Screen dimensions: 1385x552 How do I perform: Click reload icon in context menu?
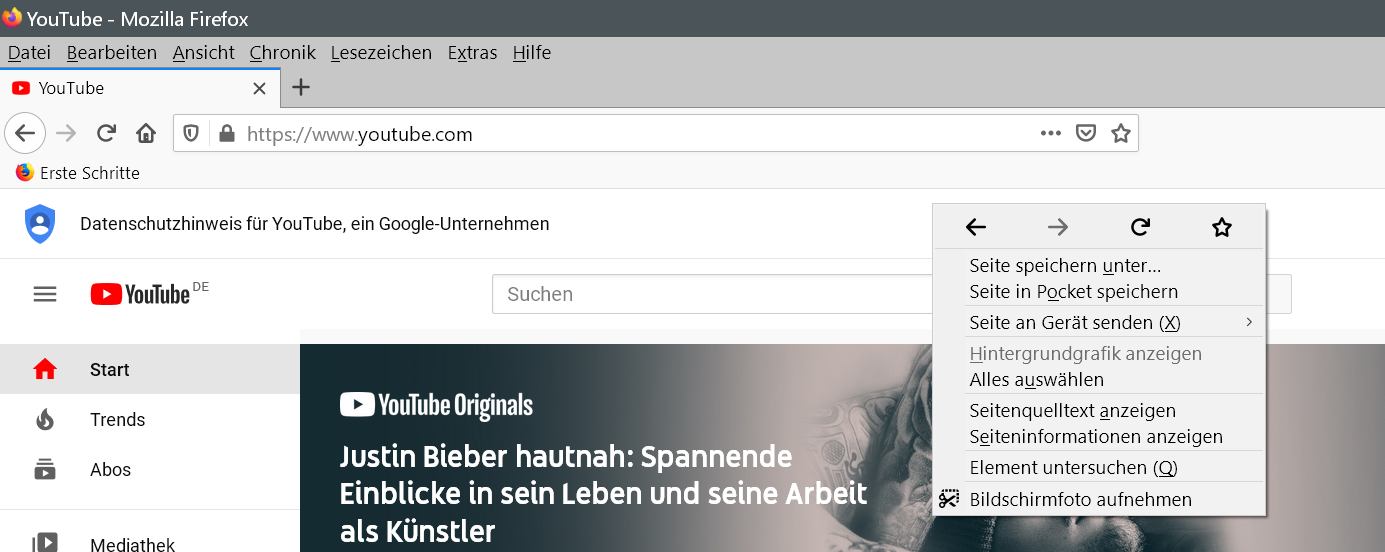[1140, 228]
